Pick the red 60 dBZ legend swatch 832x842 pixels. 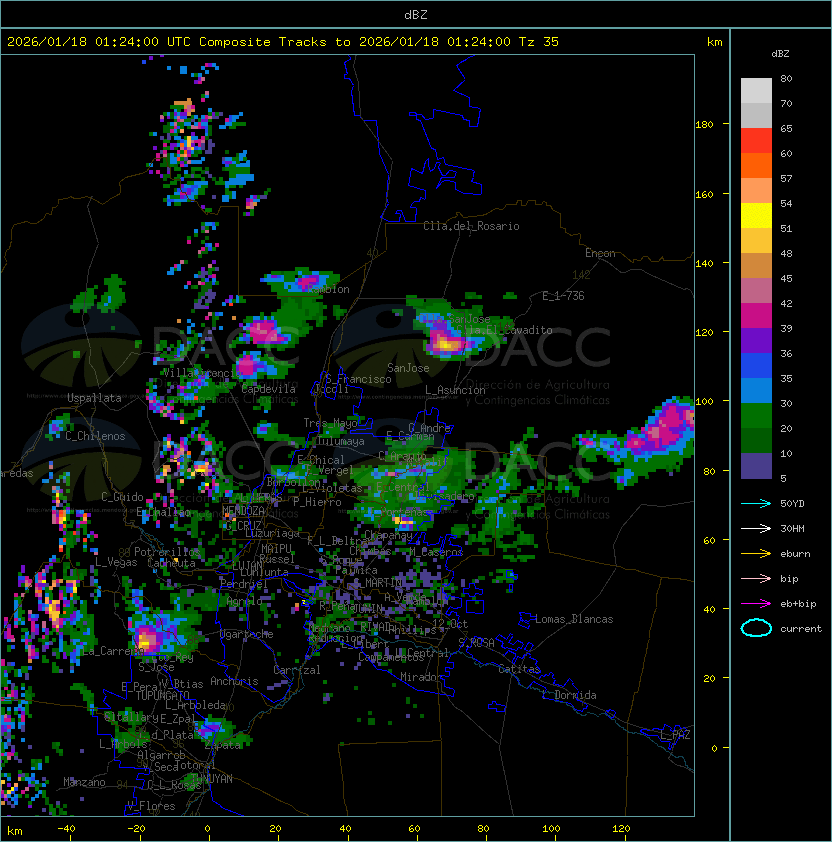click(756, 141)
